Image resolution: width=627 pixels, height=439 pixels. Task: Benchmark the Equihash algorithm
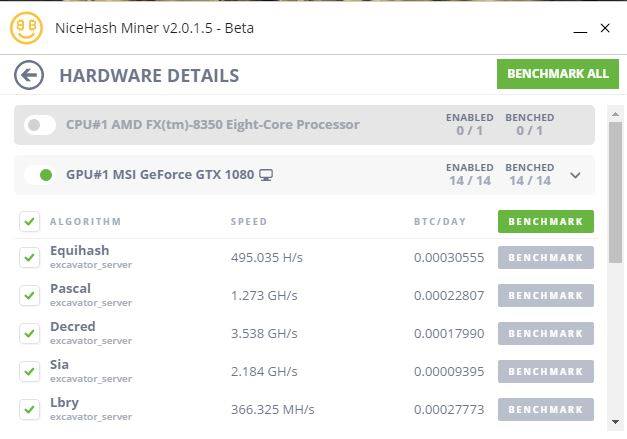(x=545, y=257)
